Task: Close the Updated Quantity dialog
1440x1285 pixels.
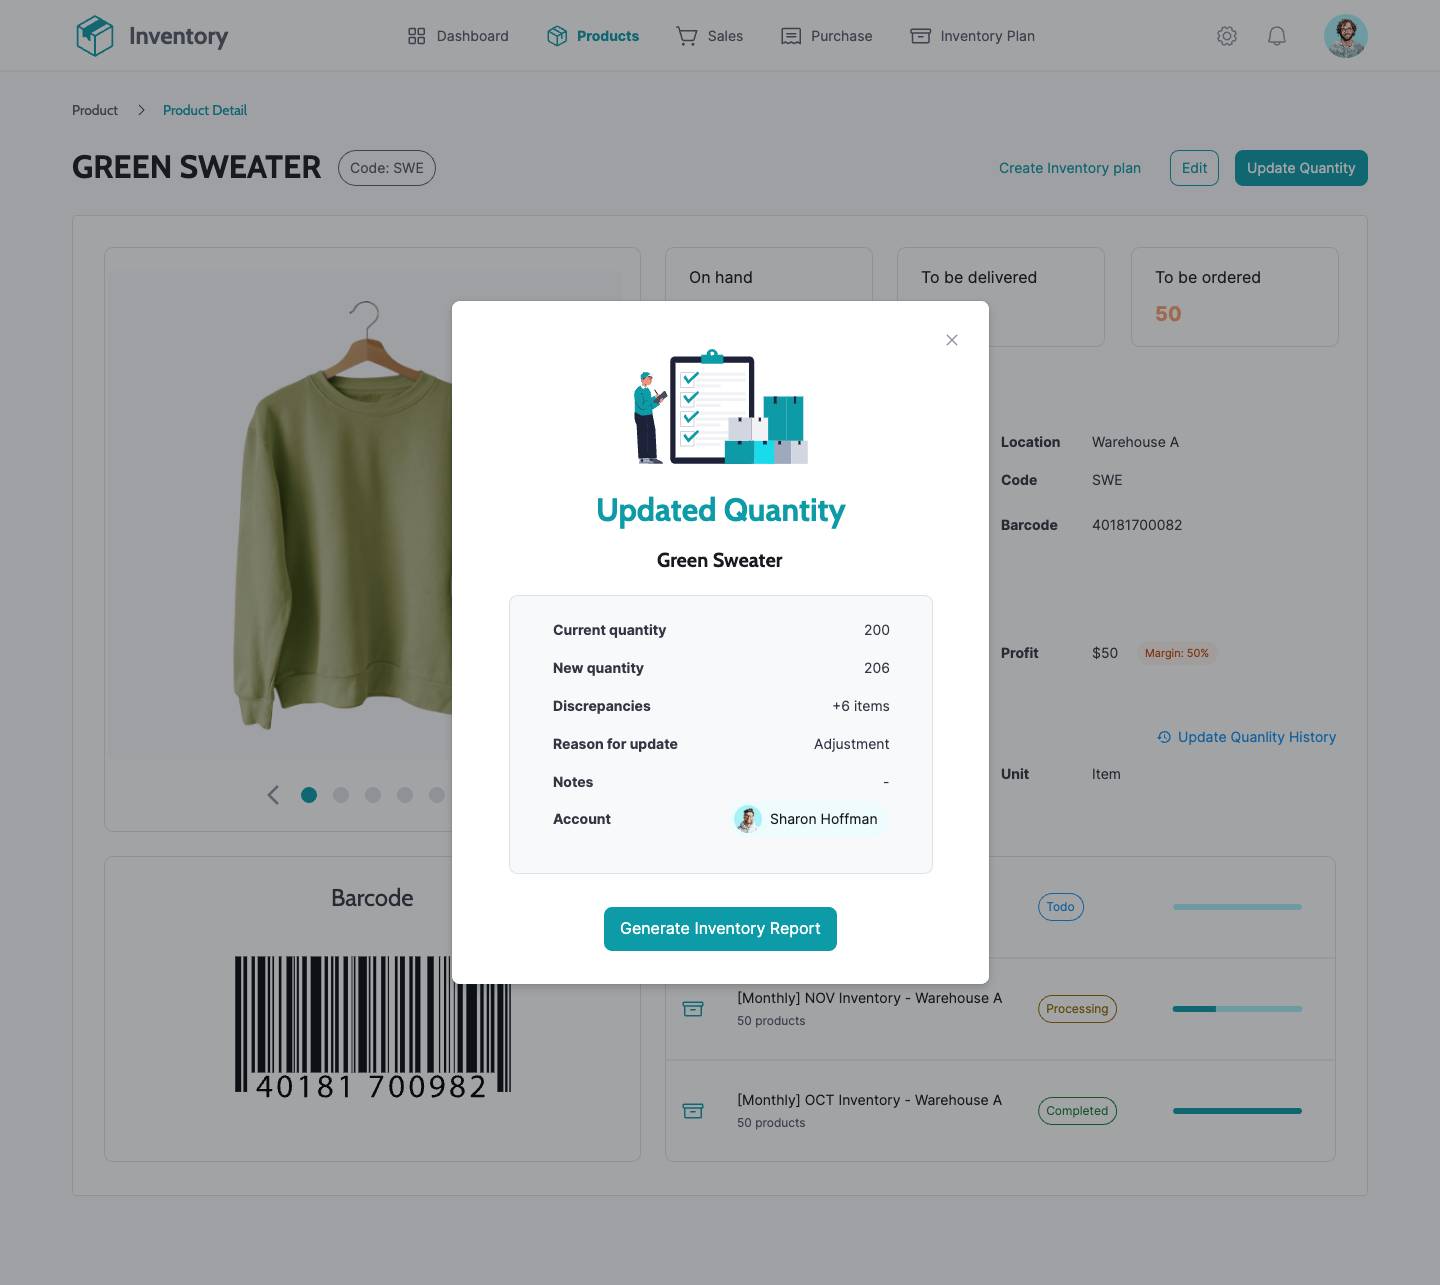Action: coord(952,340)
